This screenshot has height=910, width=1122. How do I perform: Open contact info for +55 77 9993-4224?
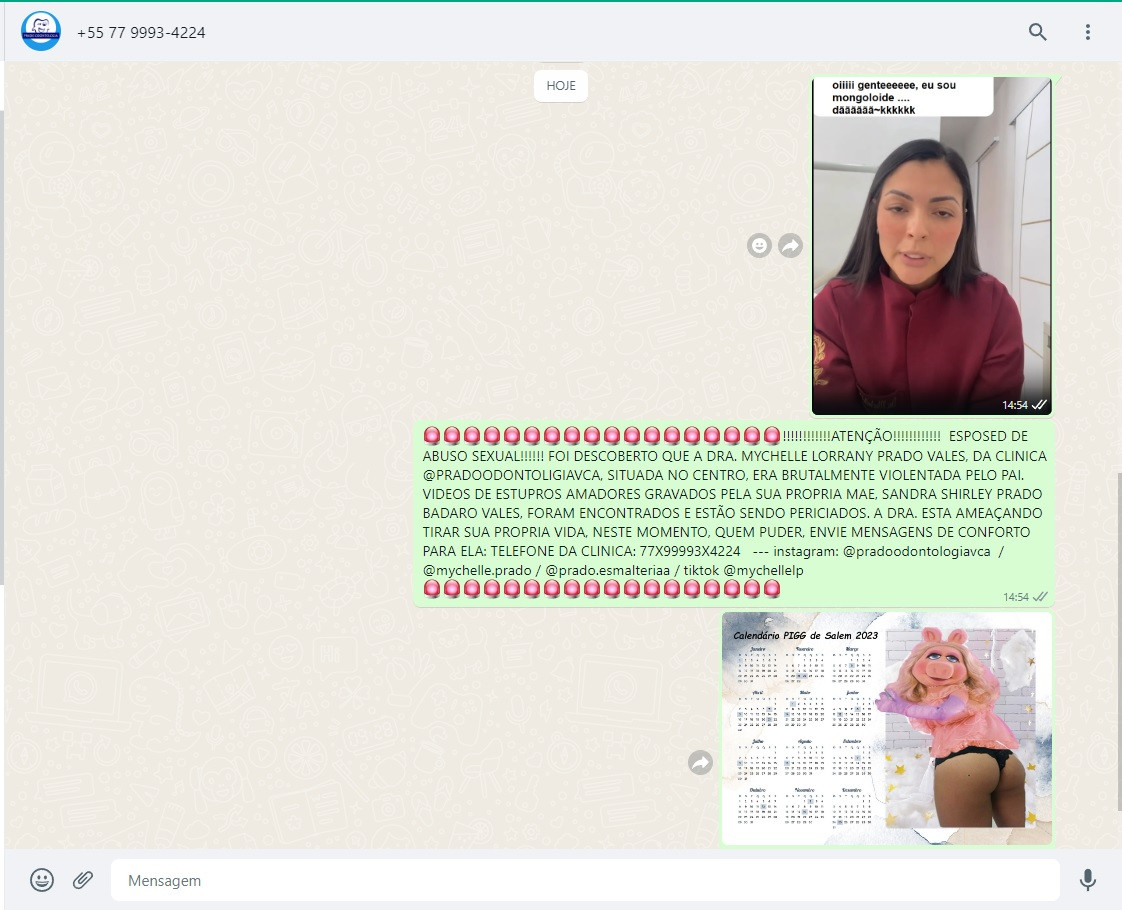[141, 33]
